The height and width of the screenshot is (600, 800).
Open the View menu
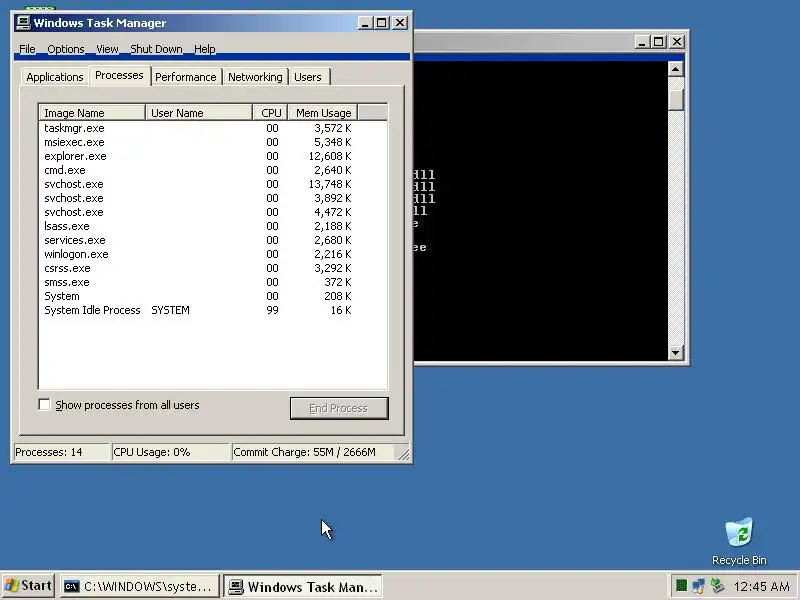pos(107,49)
